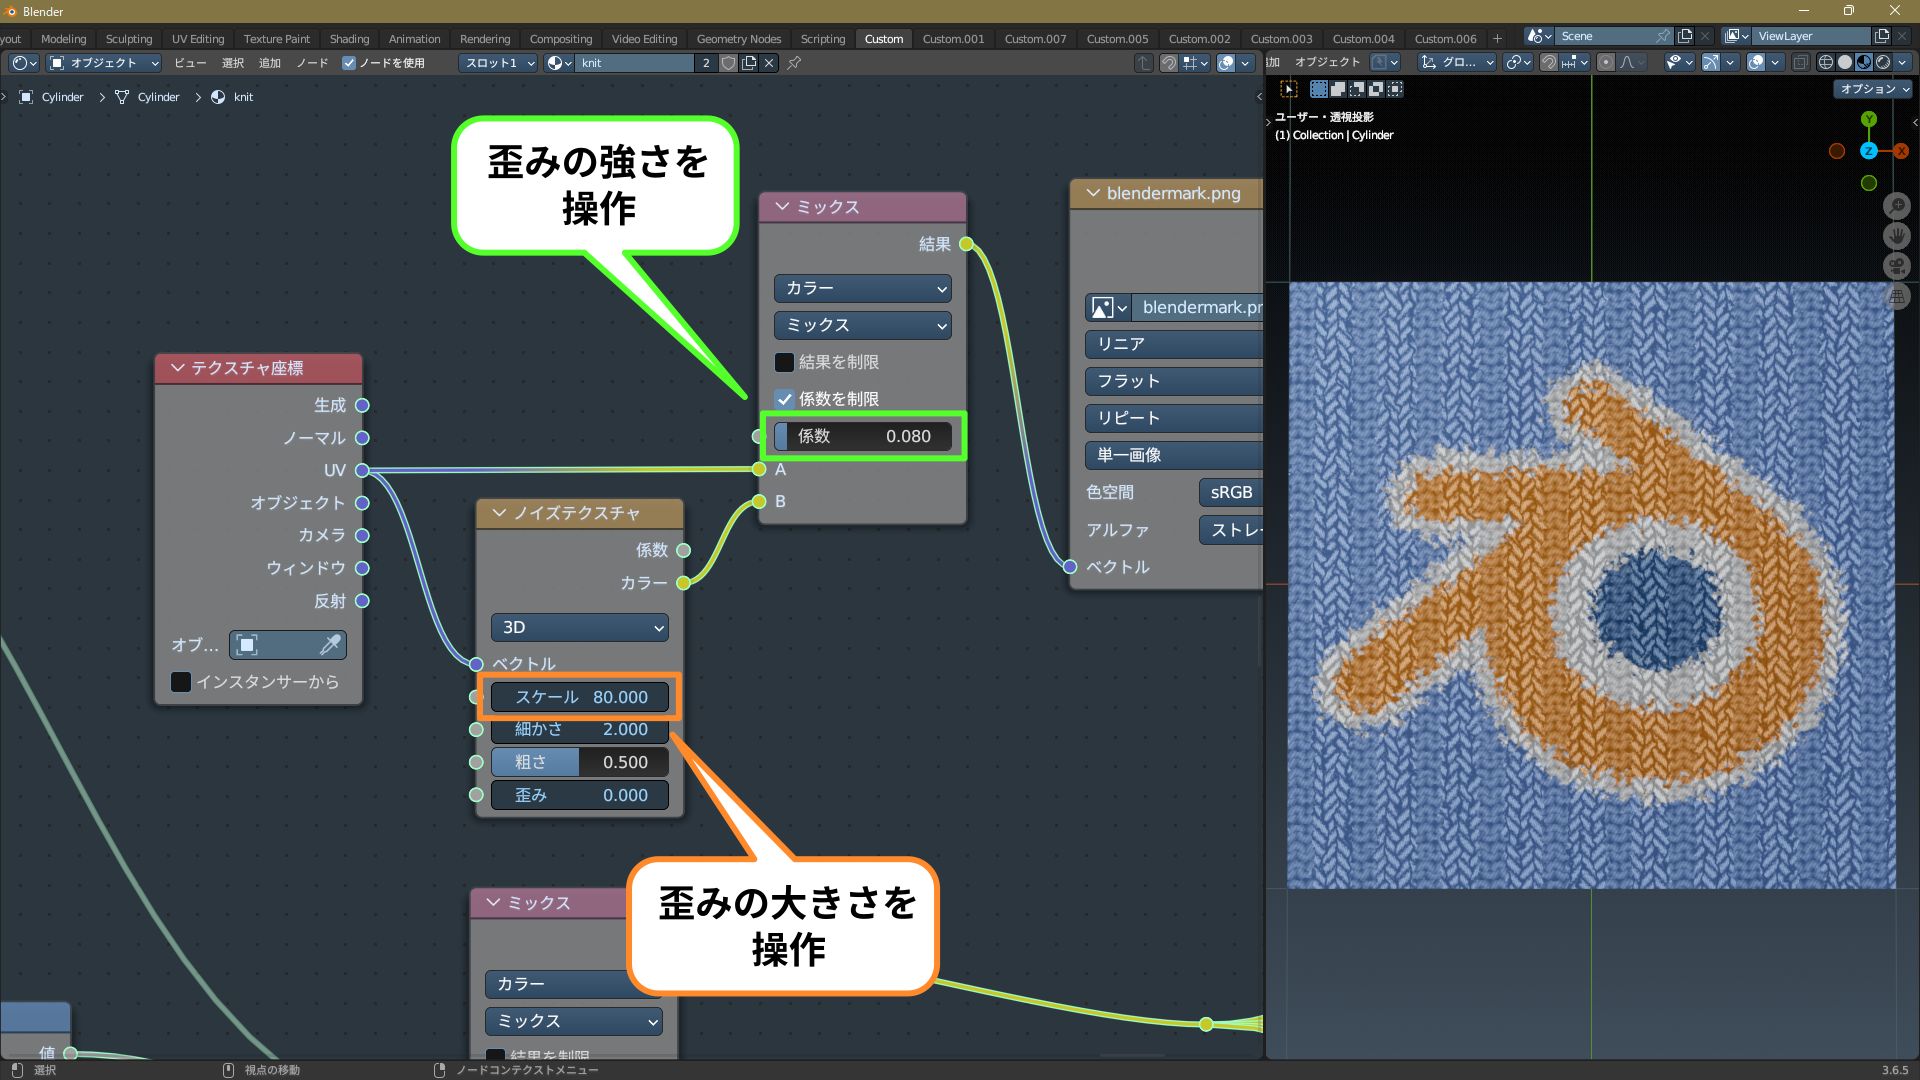Enable インスタンサーから checkbox
1920x1080 pixels.
(181, 682)
